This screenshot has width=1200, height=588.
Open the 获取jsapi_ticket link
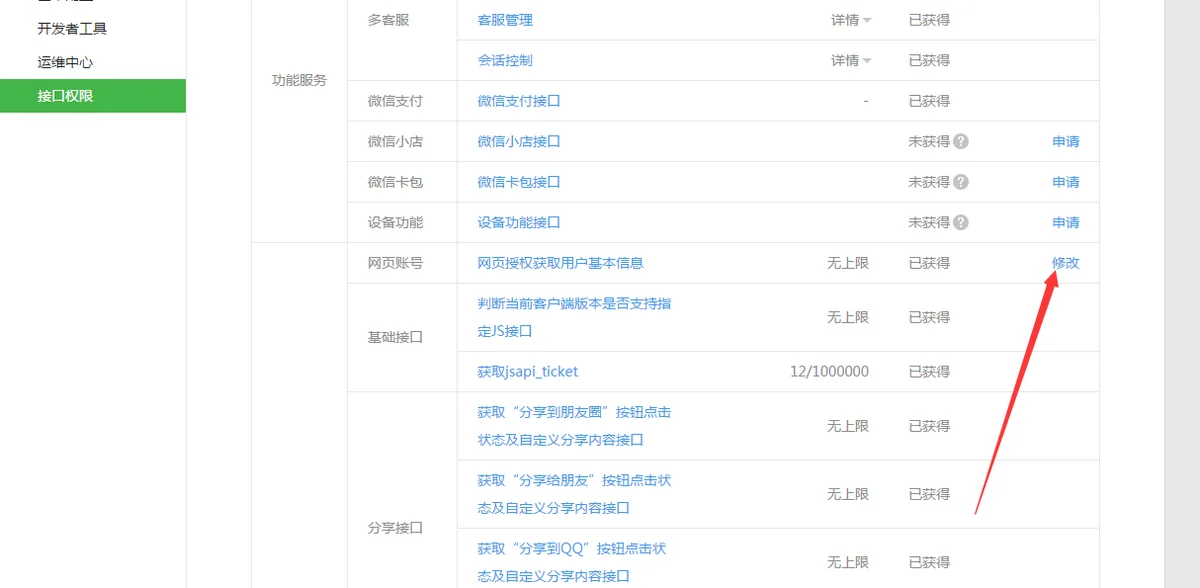pos(528,371)
